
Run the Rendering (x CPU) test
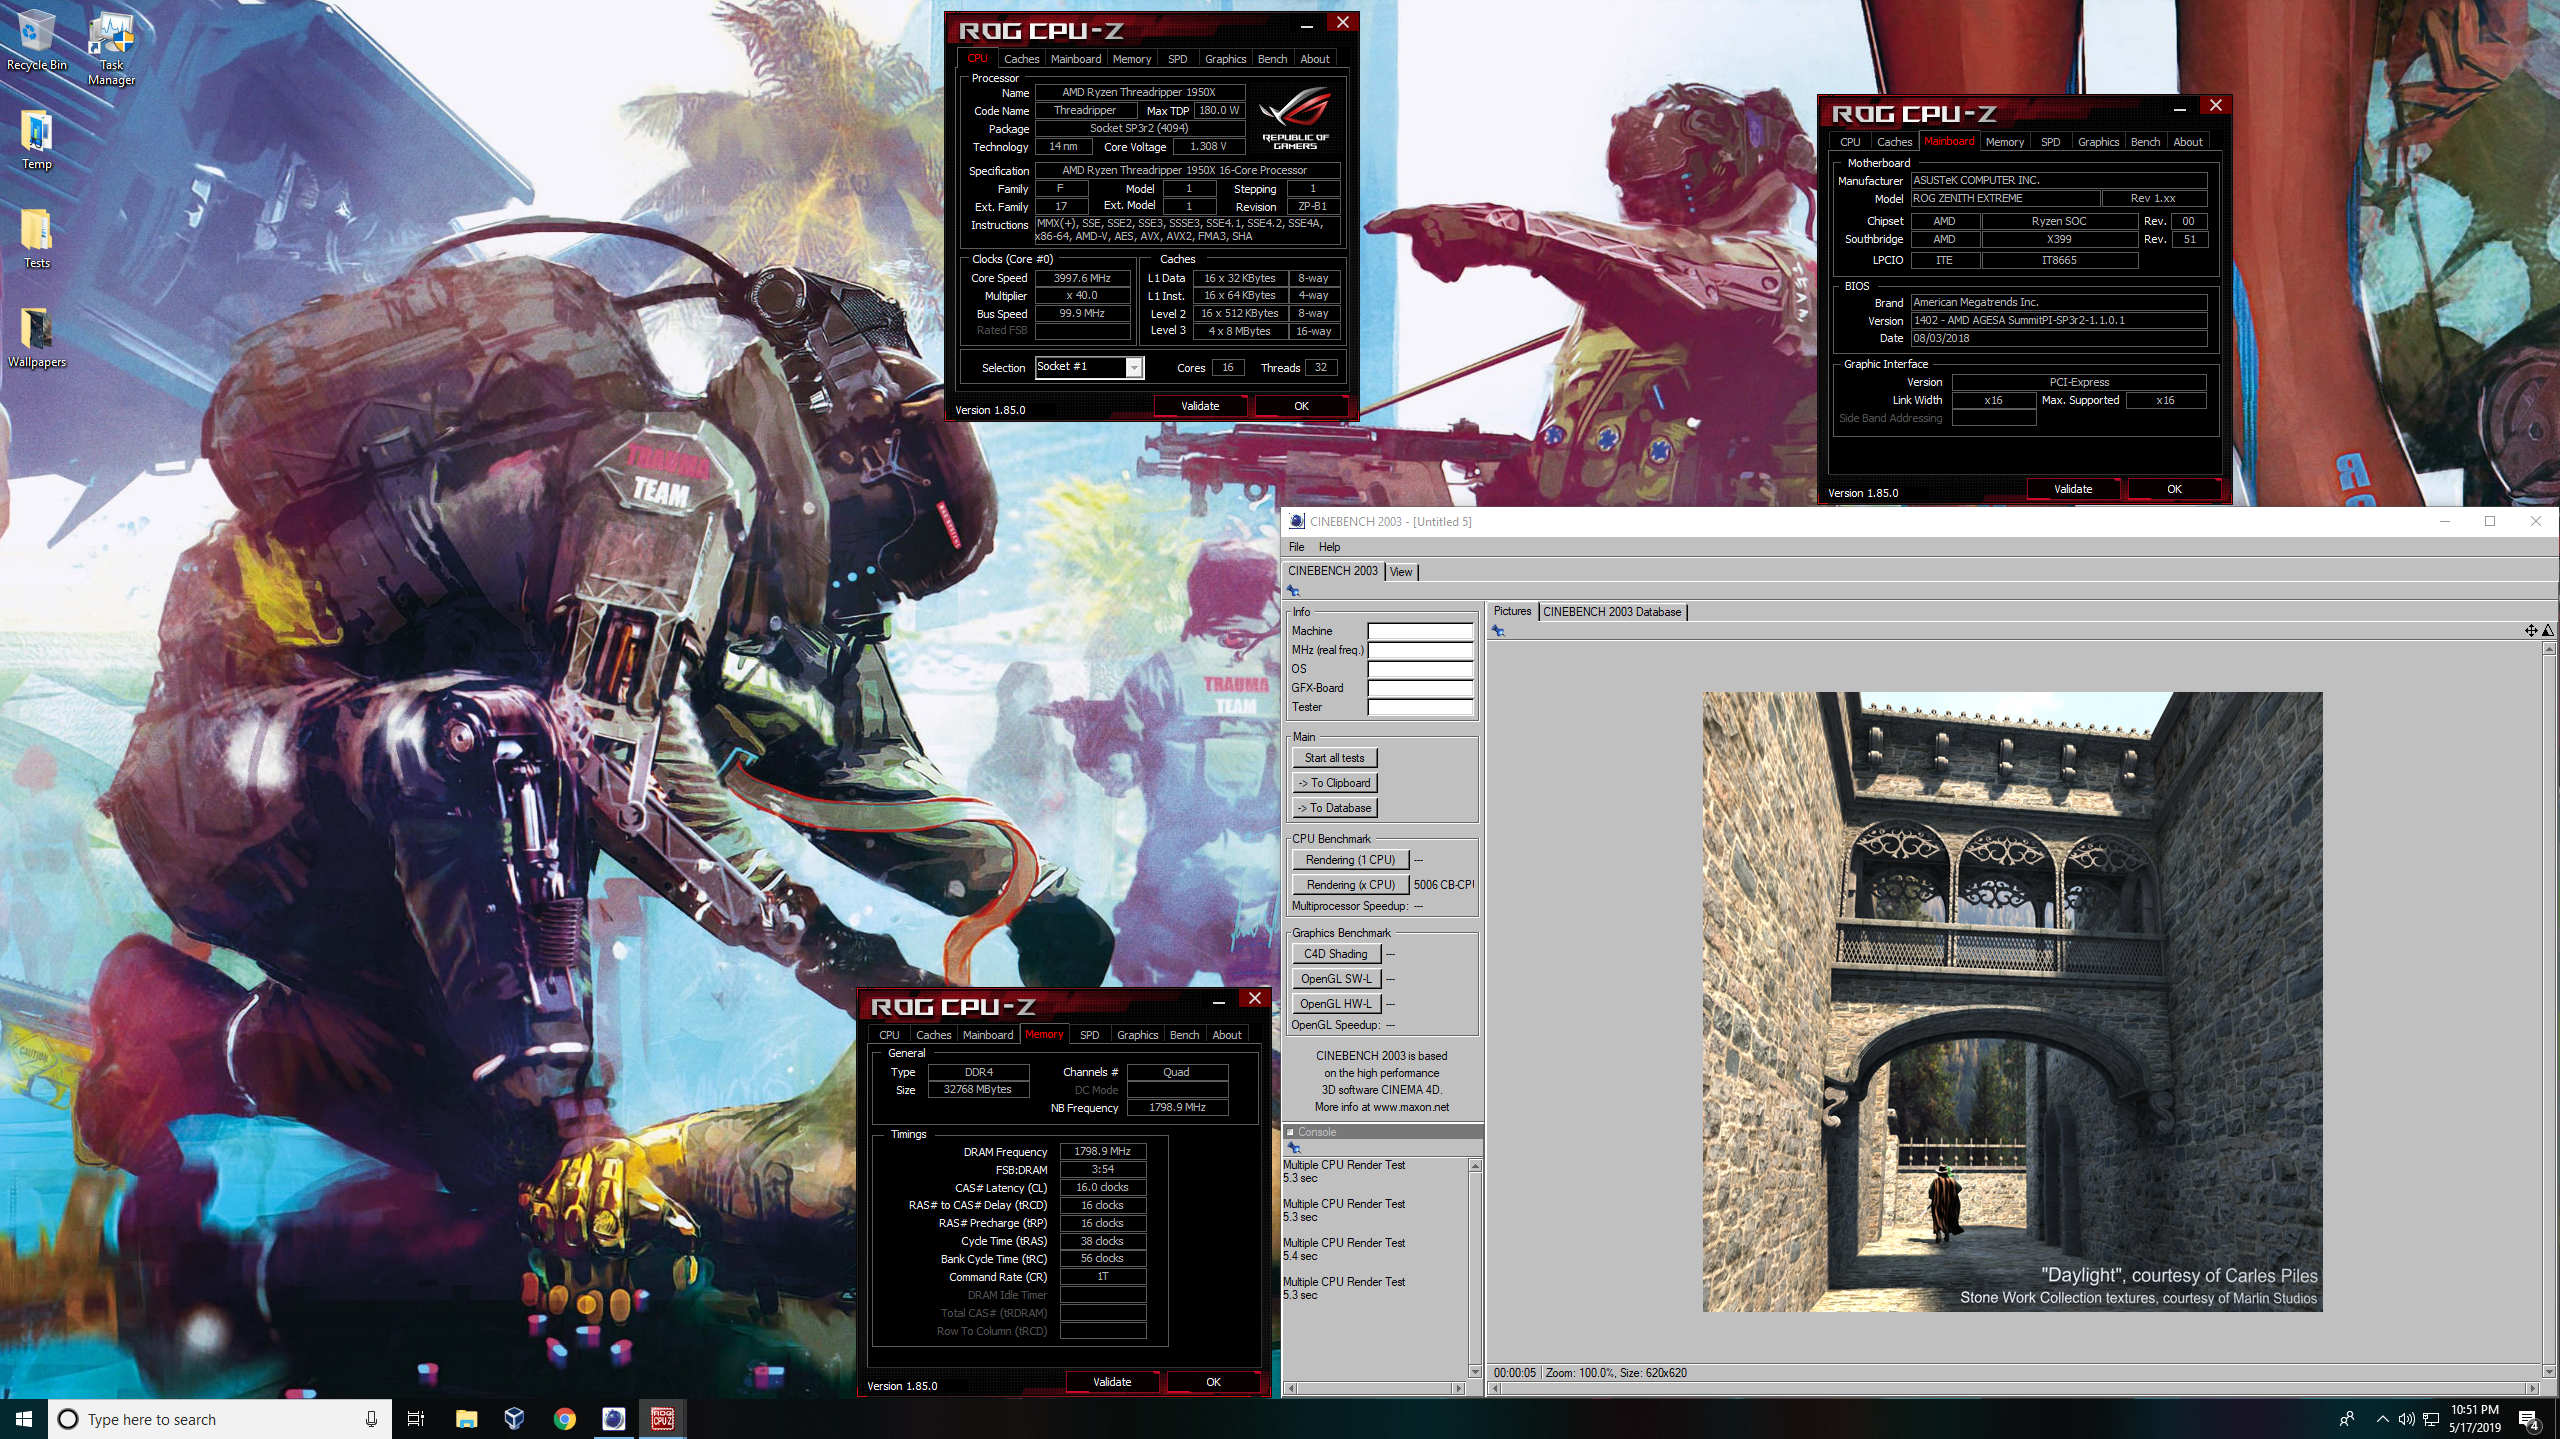[x=1350, y=885]
